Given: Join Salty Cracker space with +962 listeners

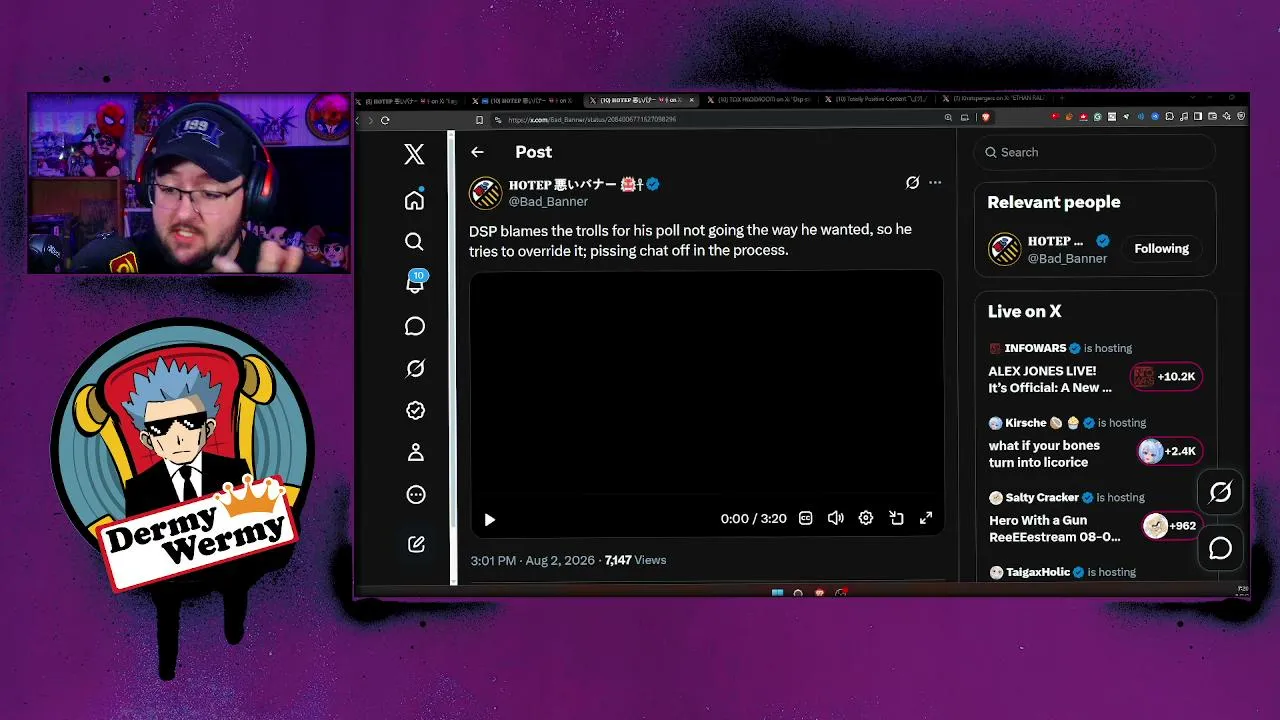Looking at the screenshot, I should click(1172, 526).
